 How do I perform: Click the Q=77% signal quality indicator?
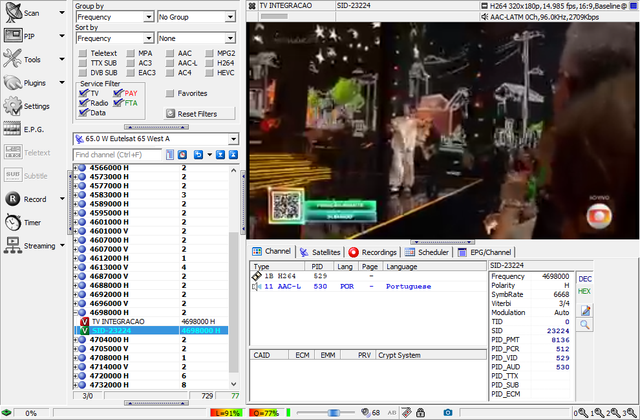click(264, 413)
